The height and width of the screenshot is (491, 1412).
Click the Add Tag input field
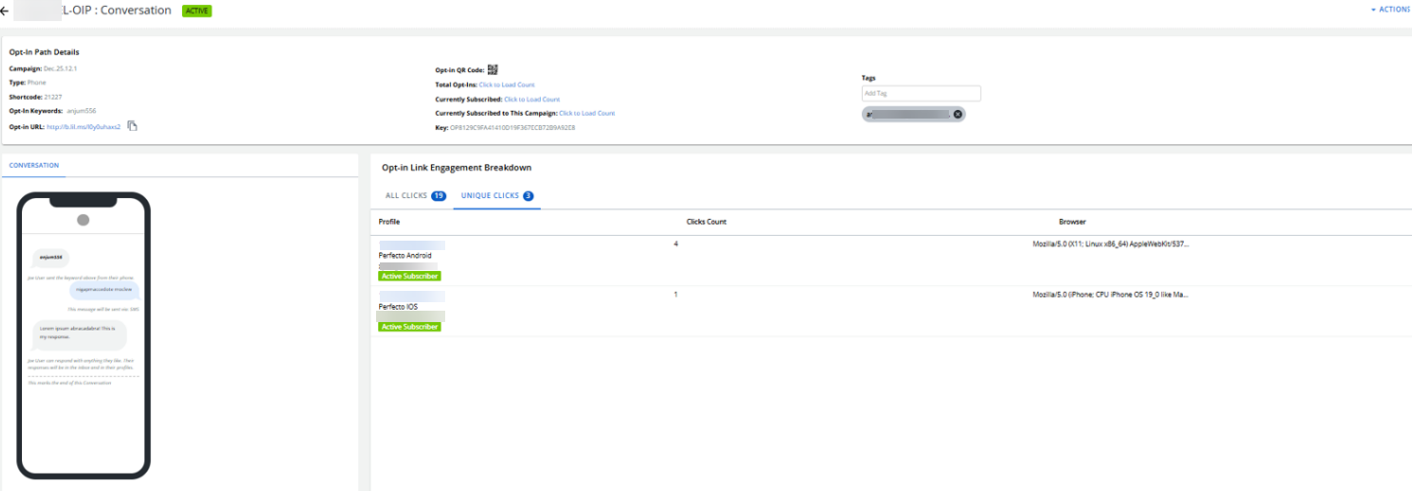pyautogui.click(x=921, y=93)
